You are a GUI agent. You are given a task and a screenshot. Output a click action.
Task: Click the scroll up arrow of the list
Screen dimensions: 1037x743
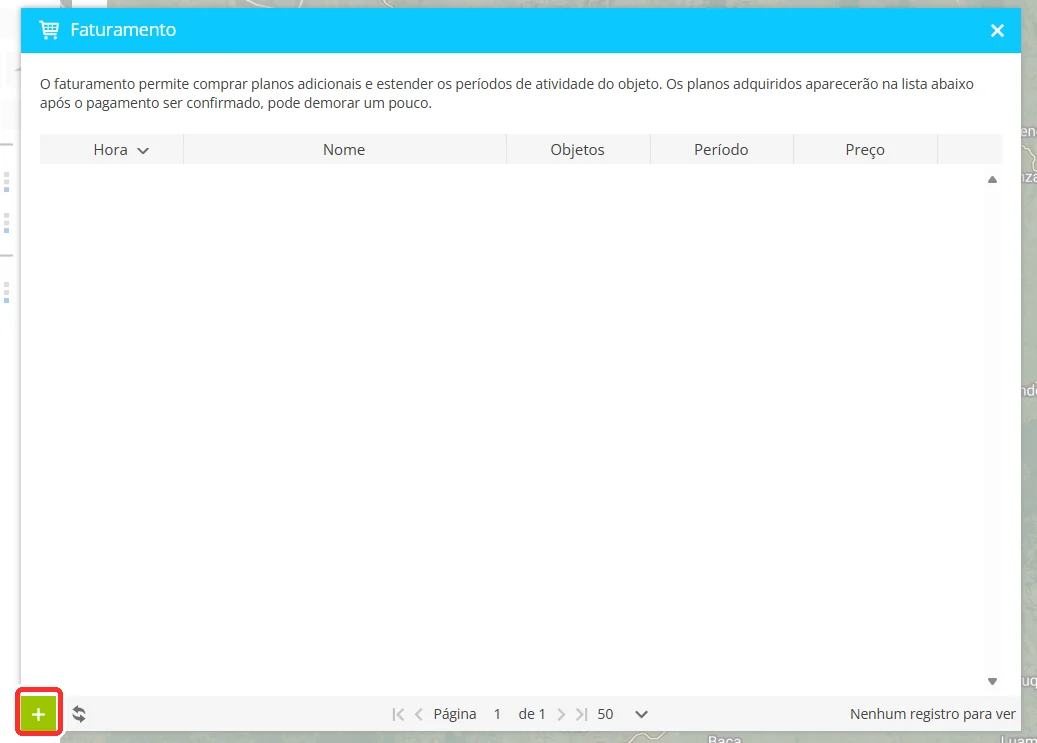992,179
